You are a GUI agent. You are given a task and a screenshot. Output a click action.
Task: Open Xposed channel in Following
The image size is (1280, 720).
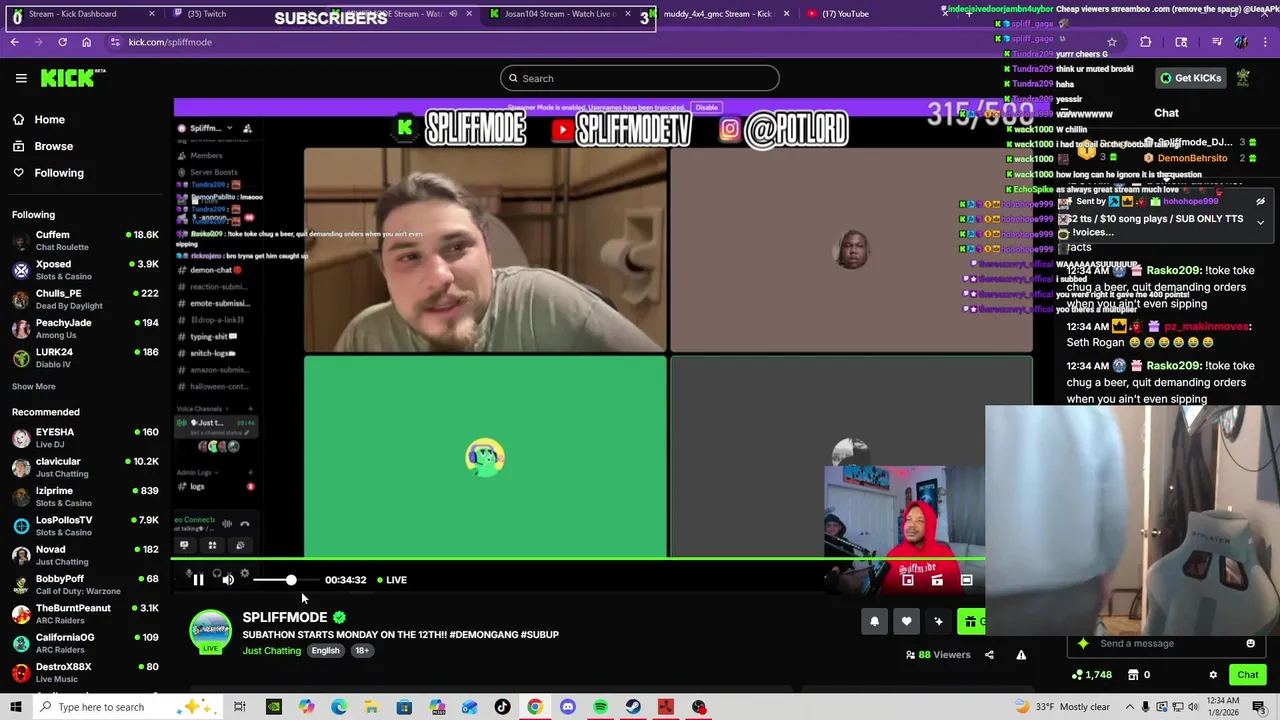click(85, 270)
